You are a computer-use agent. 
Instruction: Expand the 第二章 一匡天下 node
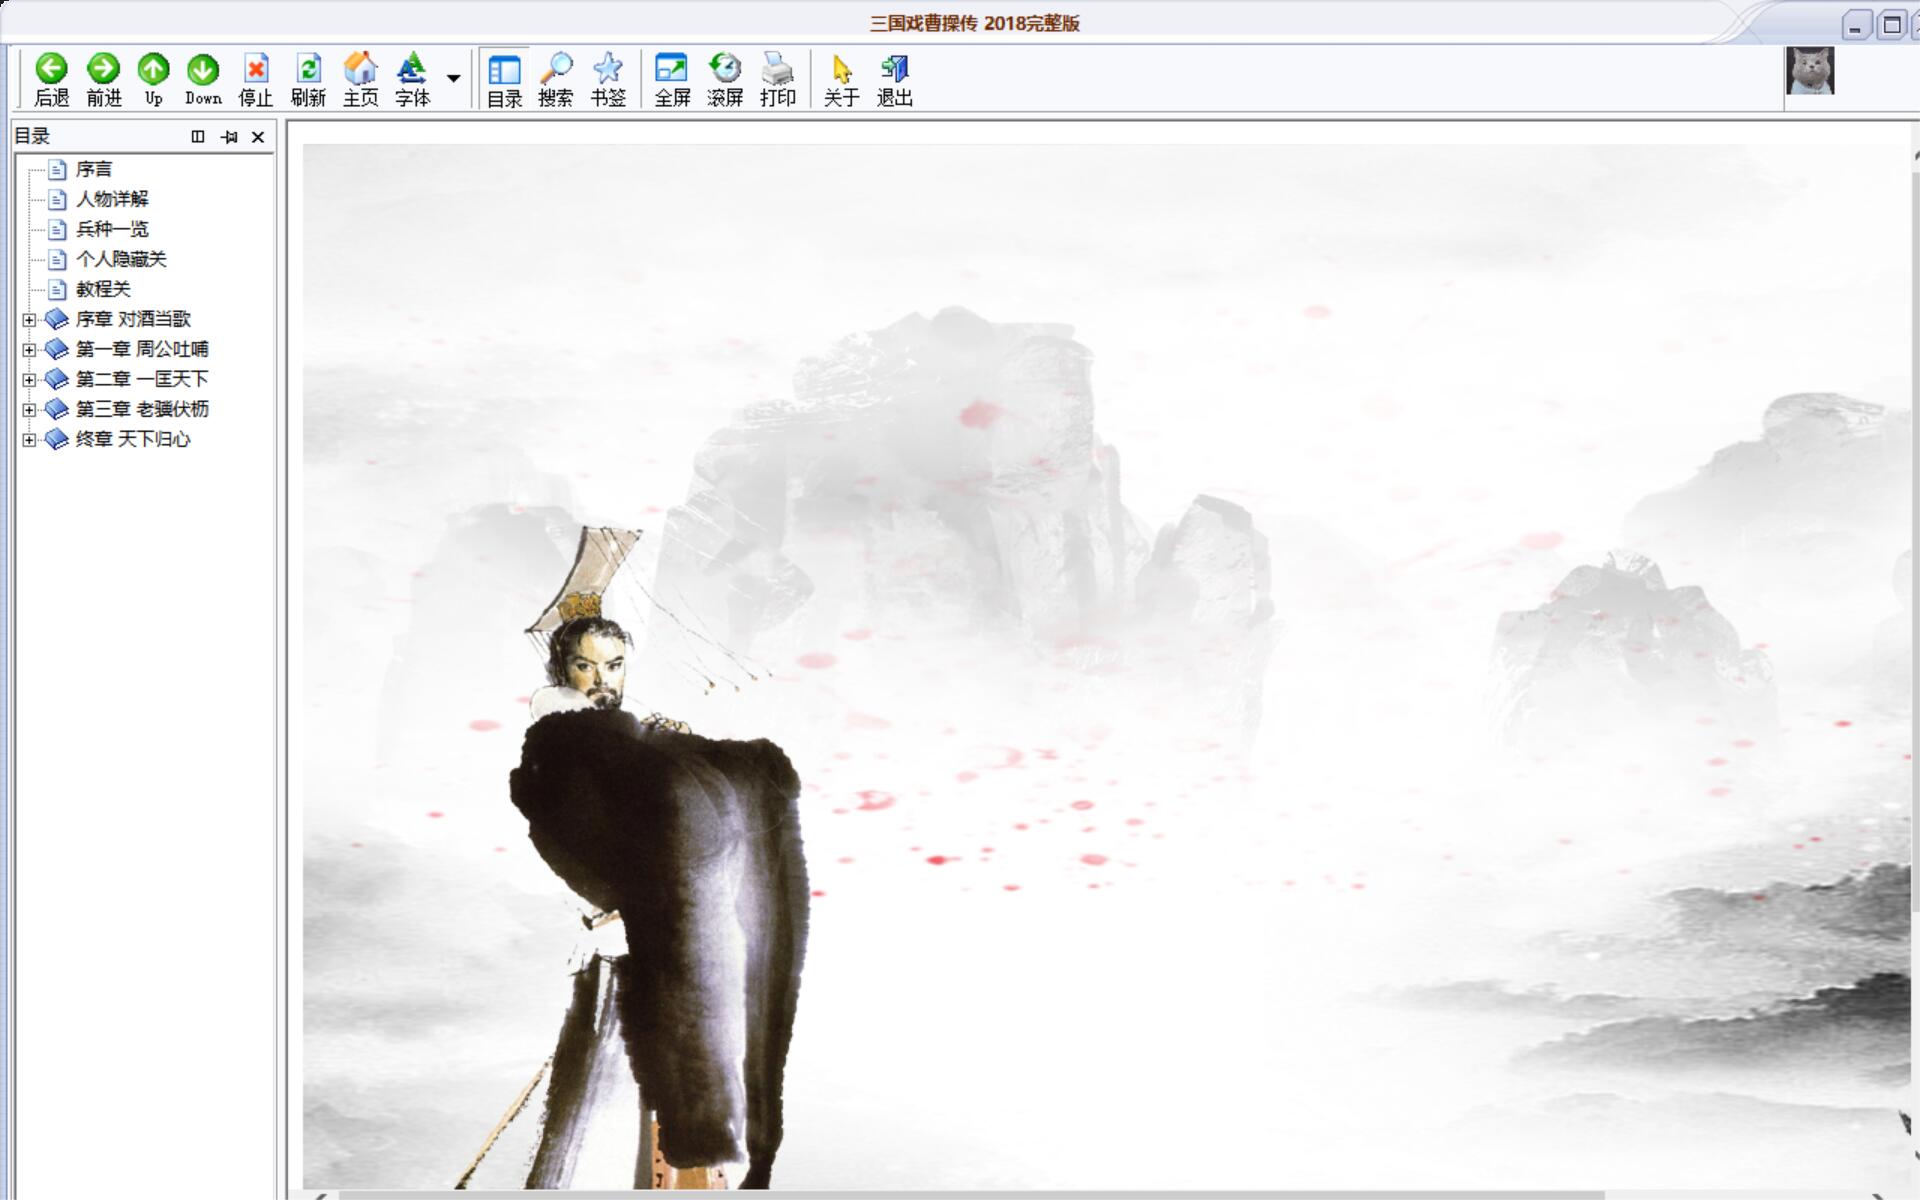[x=29, y=380]
